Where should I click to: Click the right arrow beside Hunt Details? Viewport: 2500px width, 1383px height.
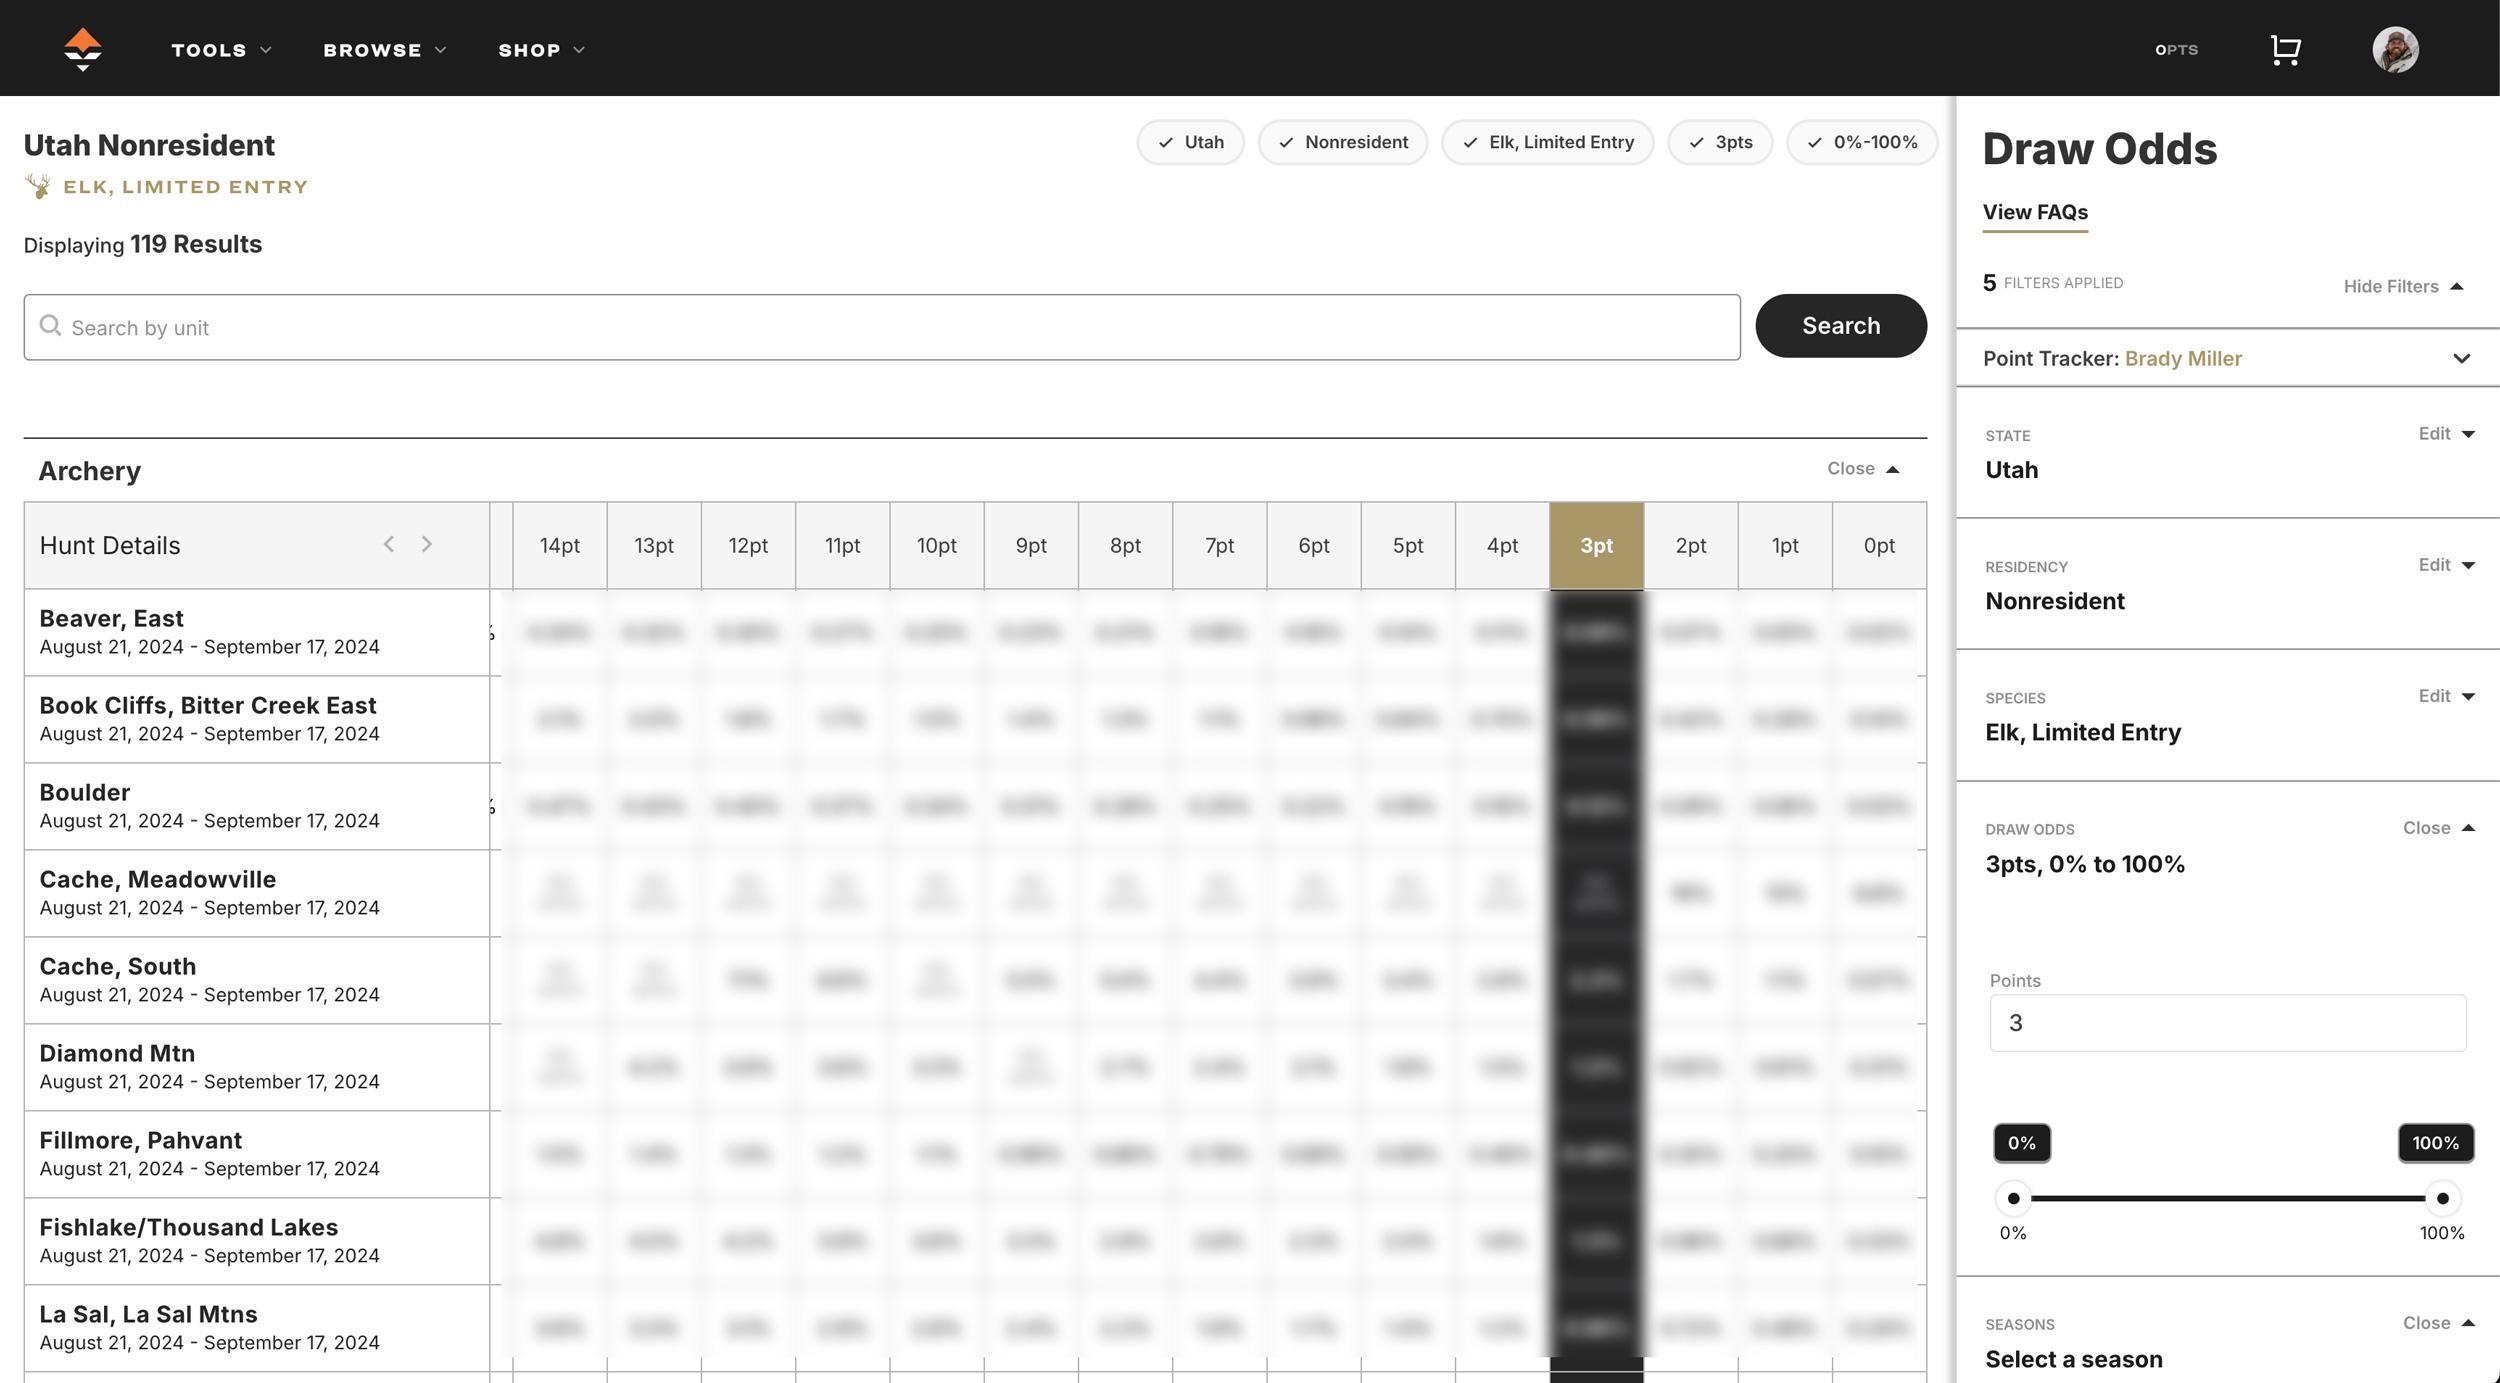[x=428, y=544]
